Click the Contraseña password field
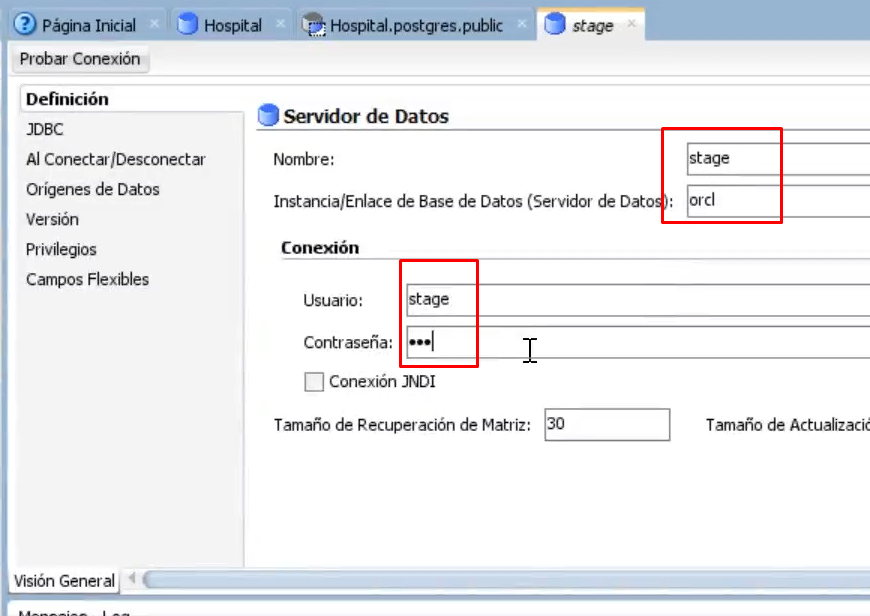This screenshot has height=616, width=870. [x=638, y=342]
